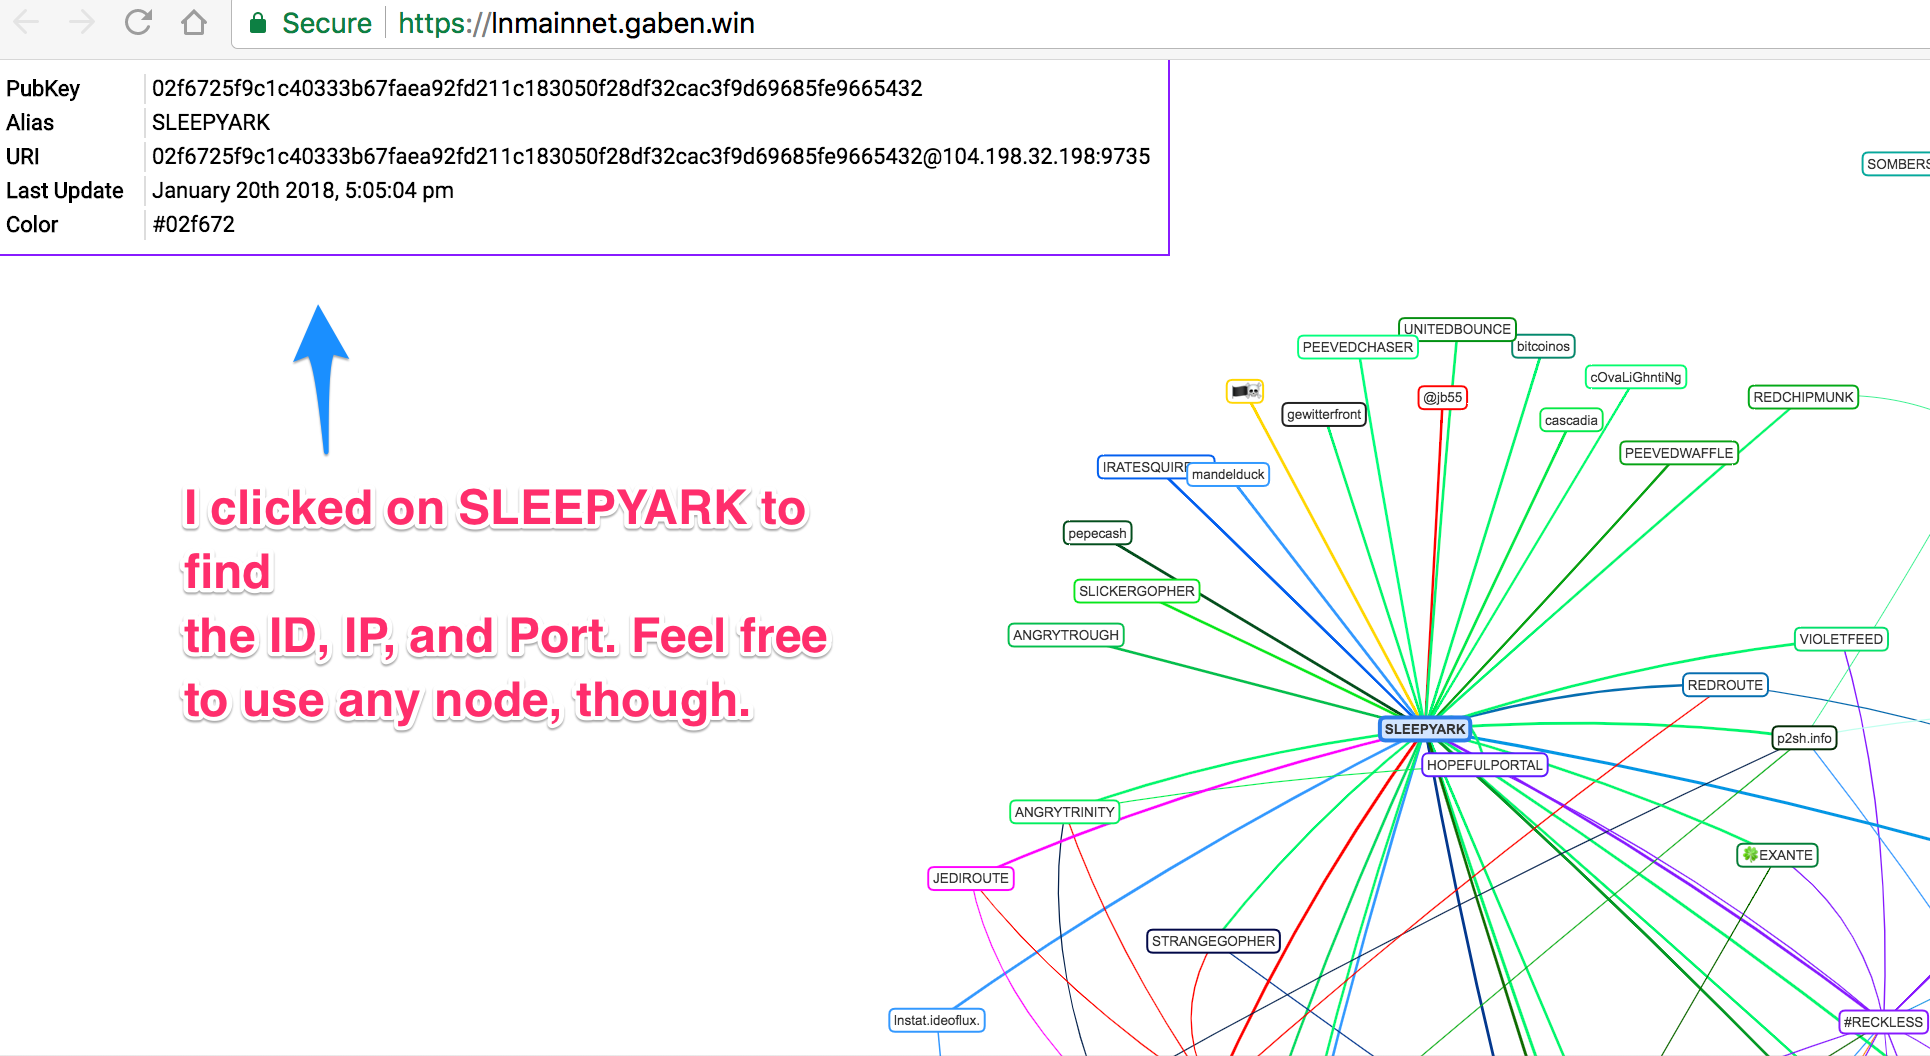Click the gewitterfront node
This screenshot has height=1056, width=1930.
1324,414
